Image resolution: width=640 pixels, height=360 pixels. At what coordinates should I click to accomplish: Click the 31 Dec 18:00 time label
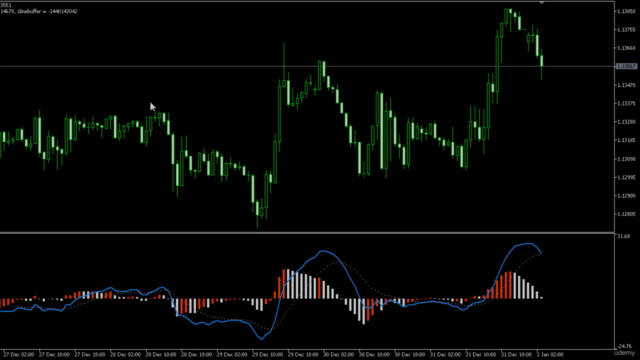click(516, 355)
